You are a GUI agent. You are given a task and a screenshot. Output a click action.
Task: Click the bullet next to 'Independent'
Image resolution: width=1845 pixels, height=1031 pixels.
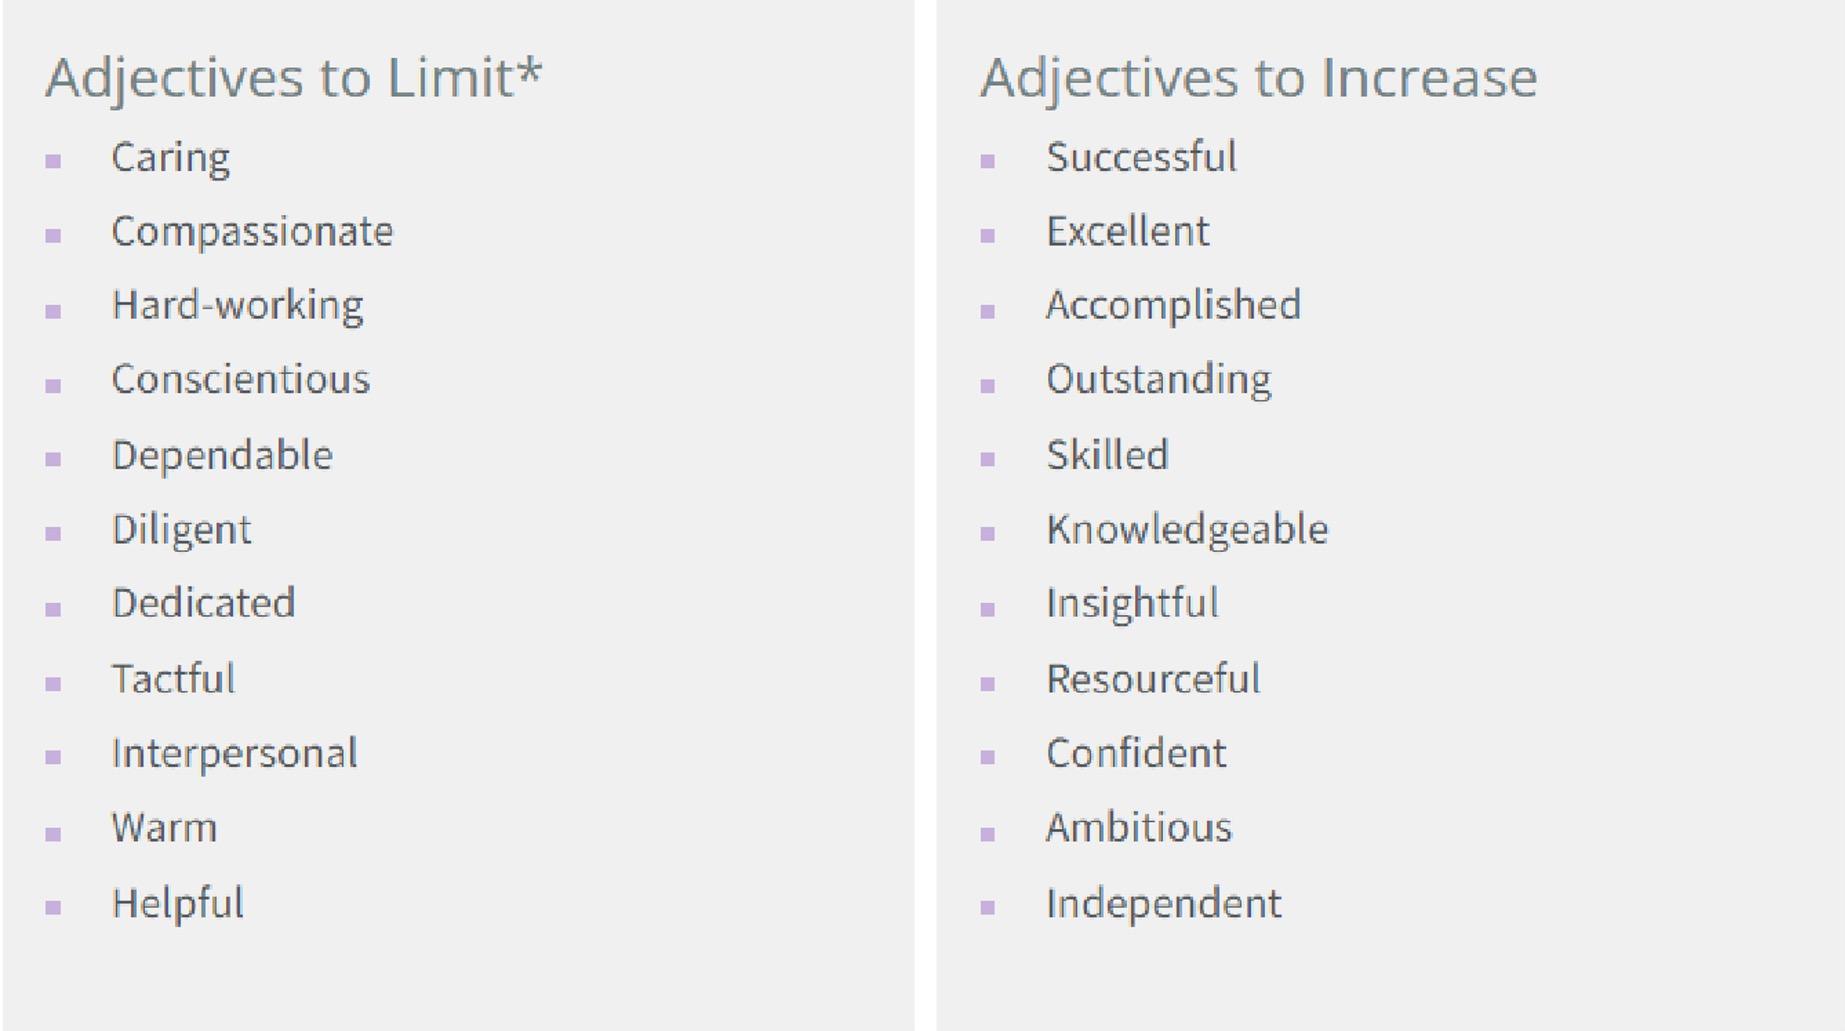click(988, 907)
